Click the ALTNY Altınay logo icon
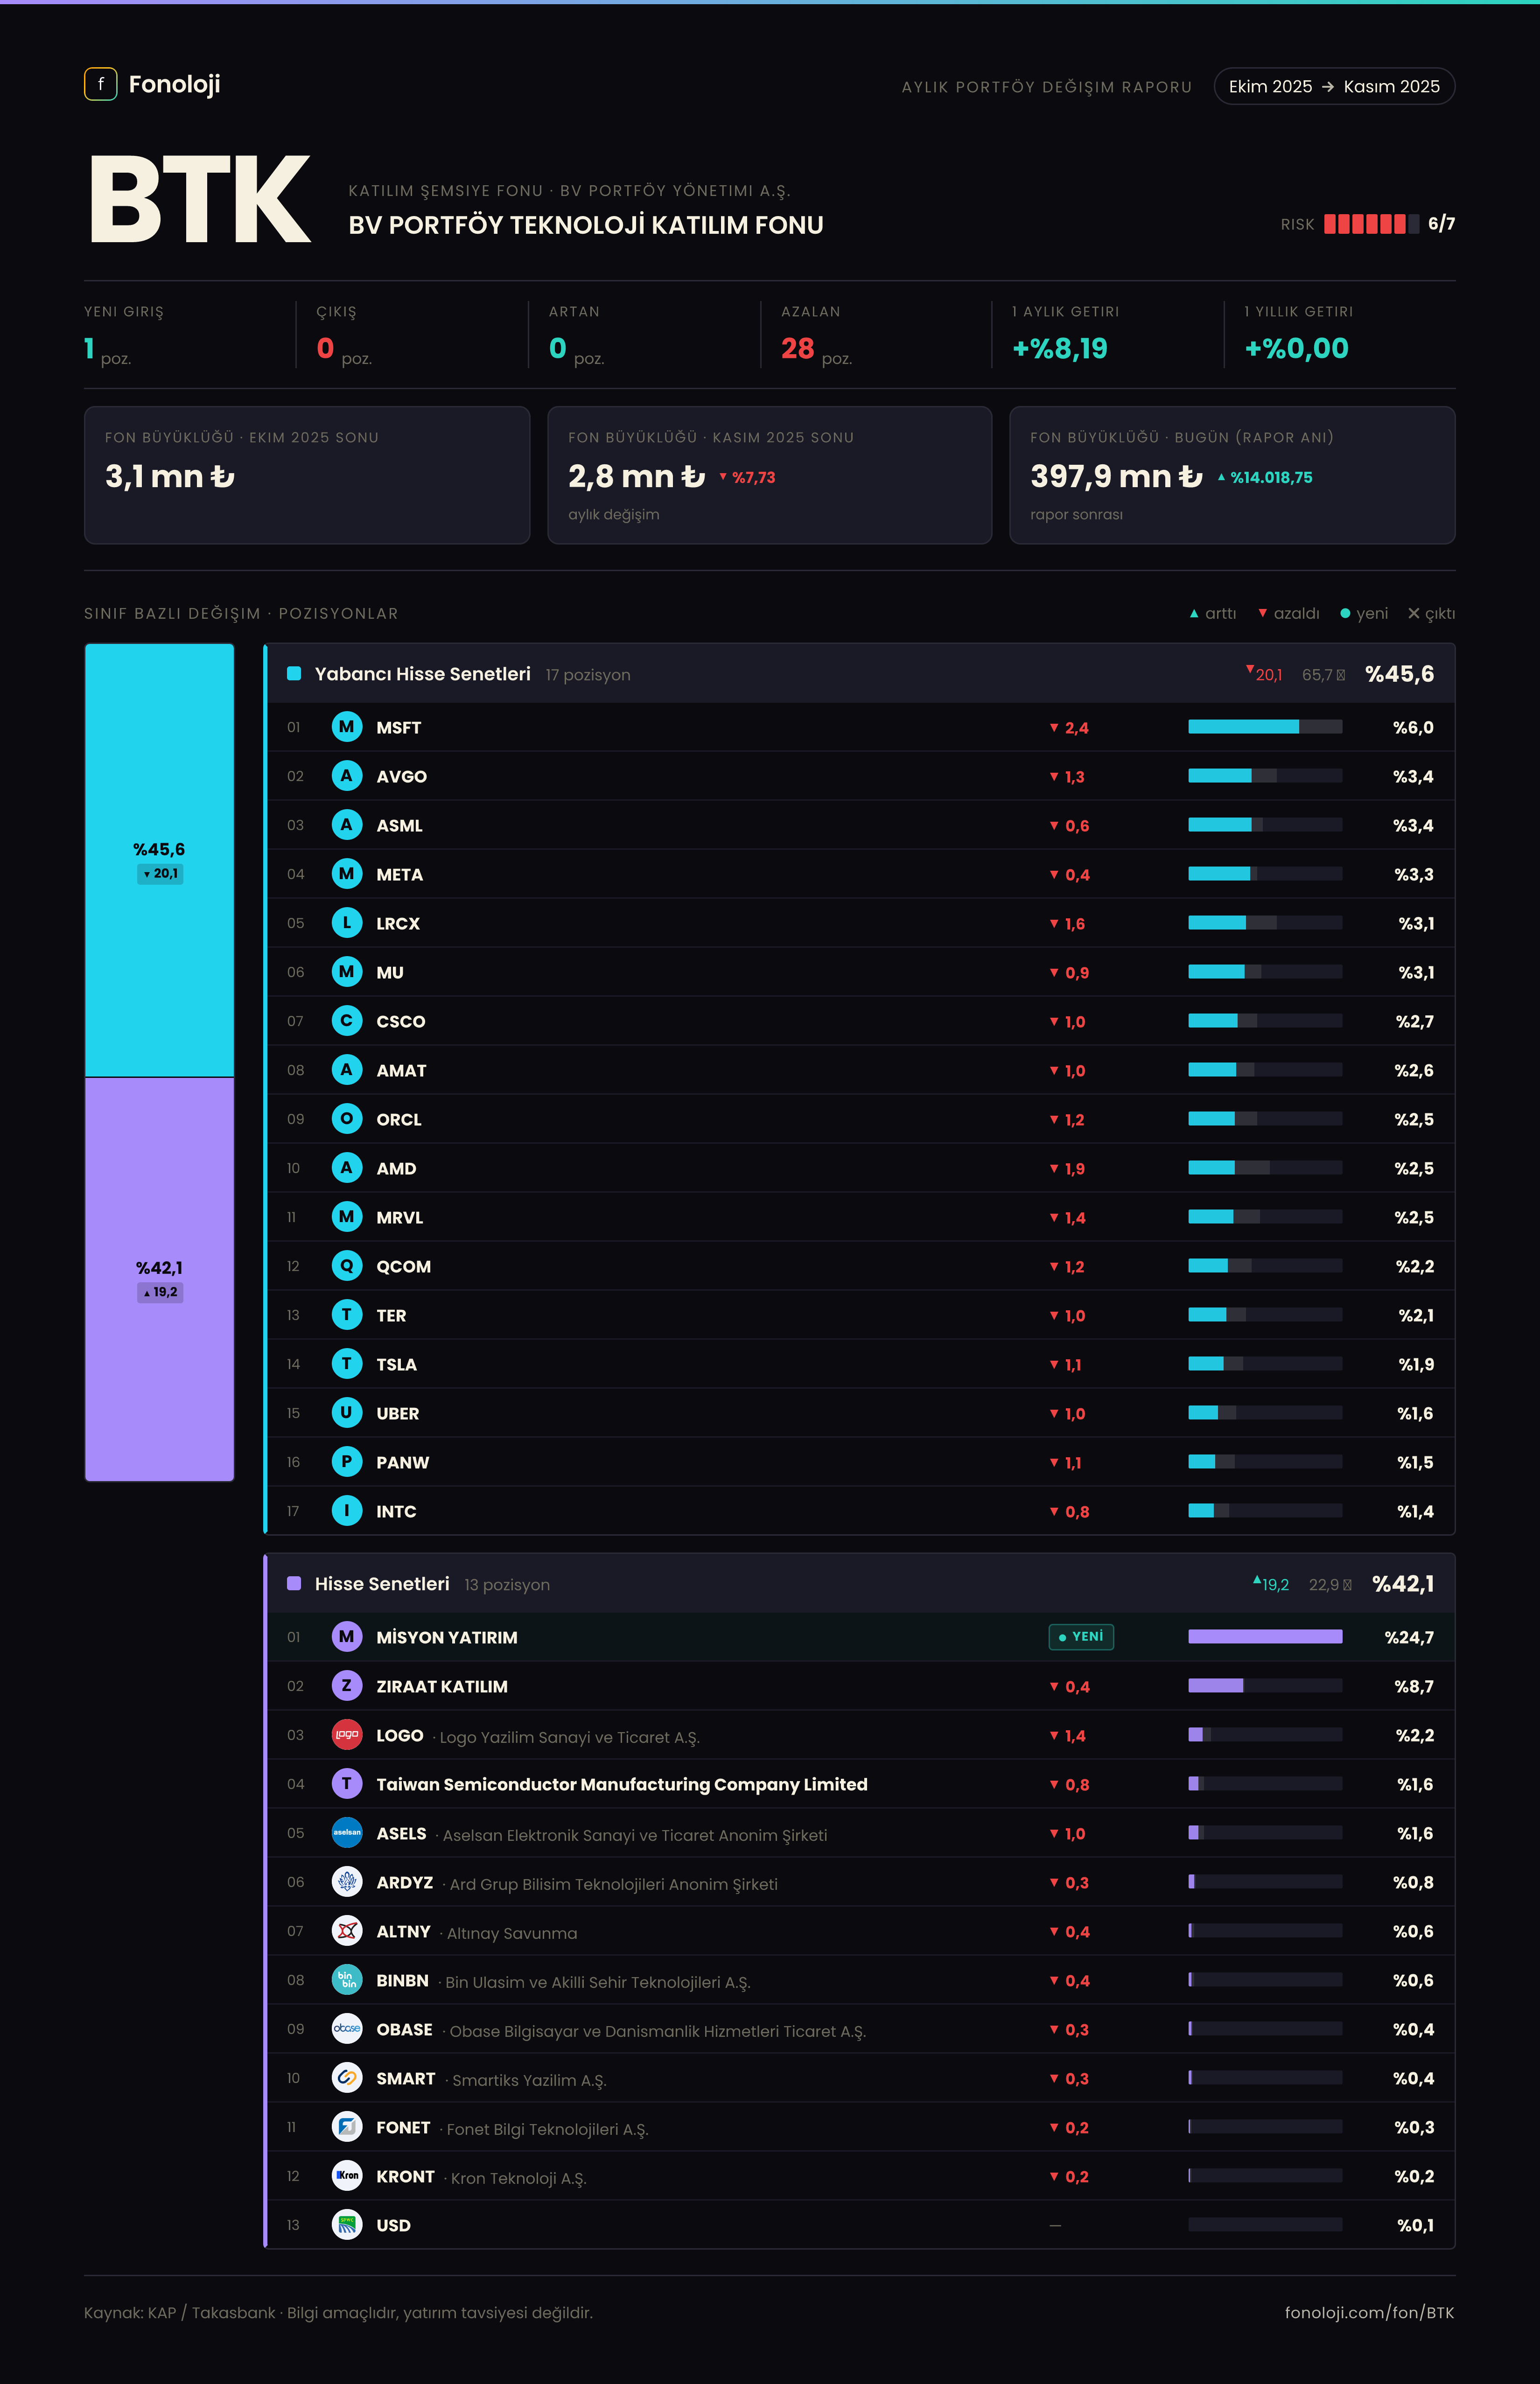This screenshot has width=1540, height=2384. pyautogui.click(x=347, y=1931)
